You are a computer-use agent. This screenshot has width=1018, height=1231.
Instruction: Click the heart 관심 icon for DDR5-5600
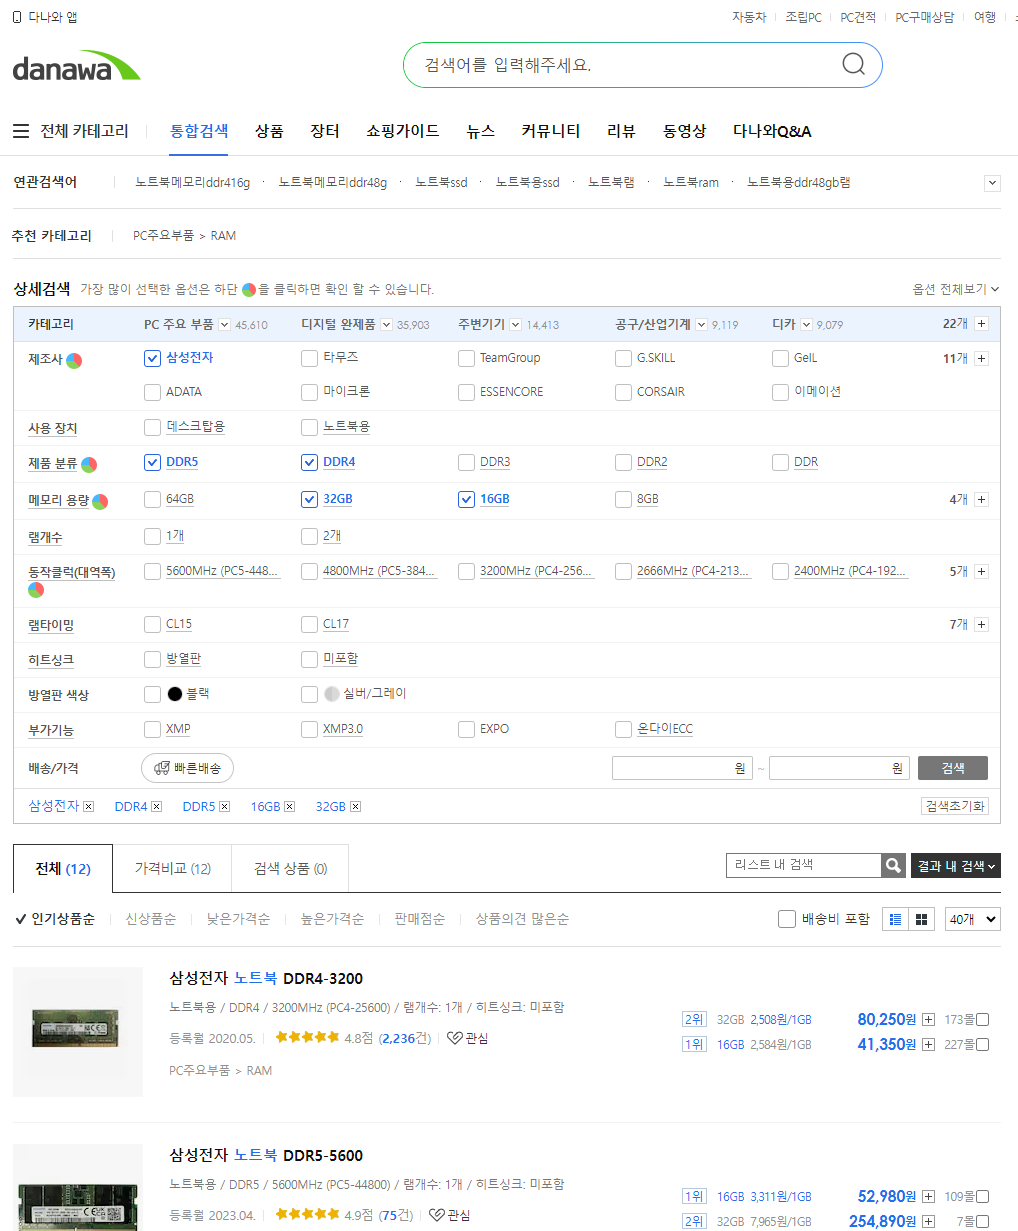point(436,1215)
